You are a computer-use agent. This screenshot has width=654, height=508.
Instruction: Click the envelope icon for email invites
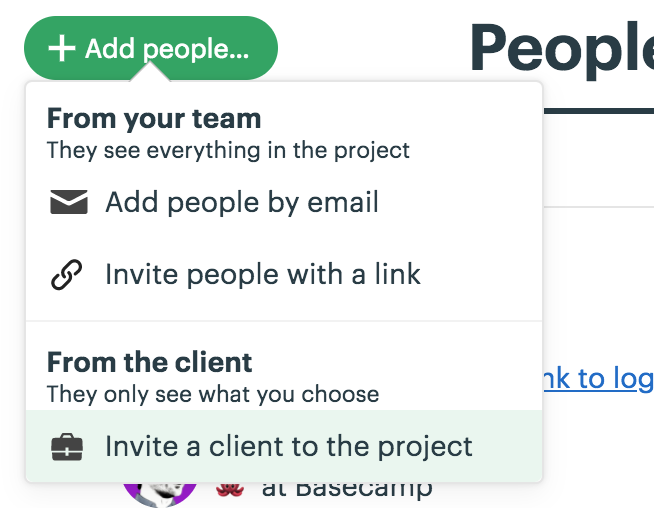tap(69, 202)
